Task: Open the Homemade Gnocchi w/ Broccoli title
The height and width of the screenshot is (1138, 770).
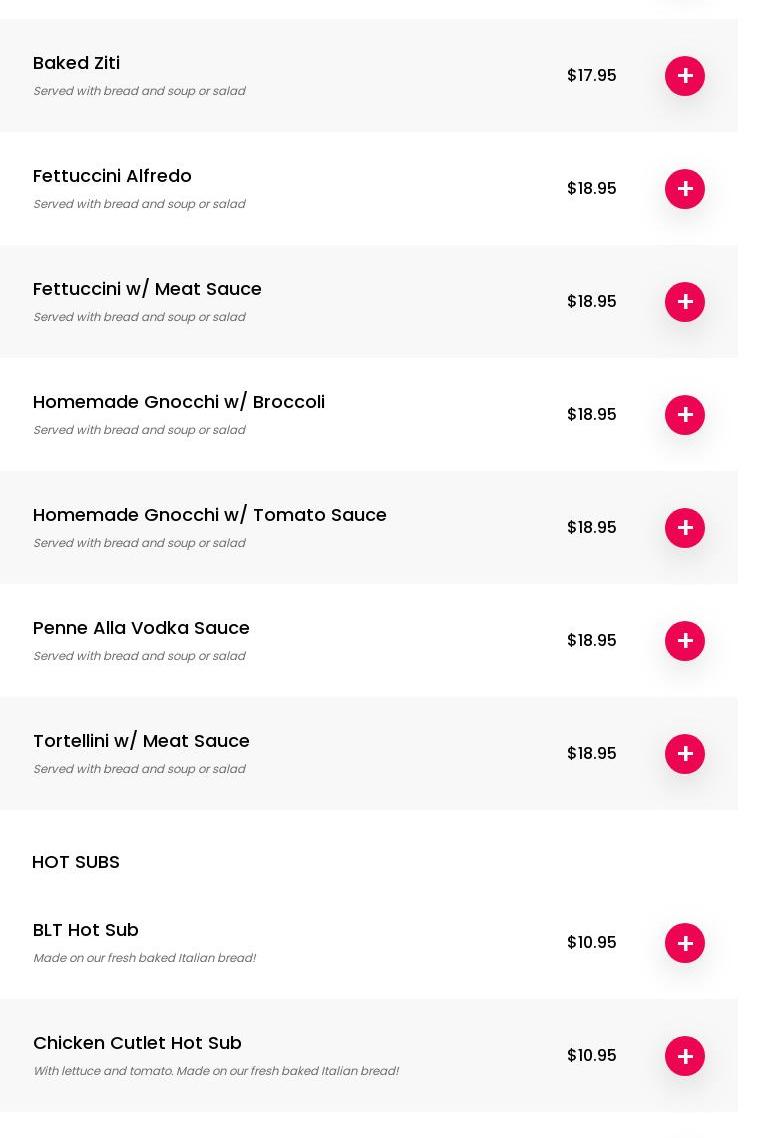Action: point(179,402)
